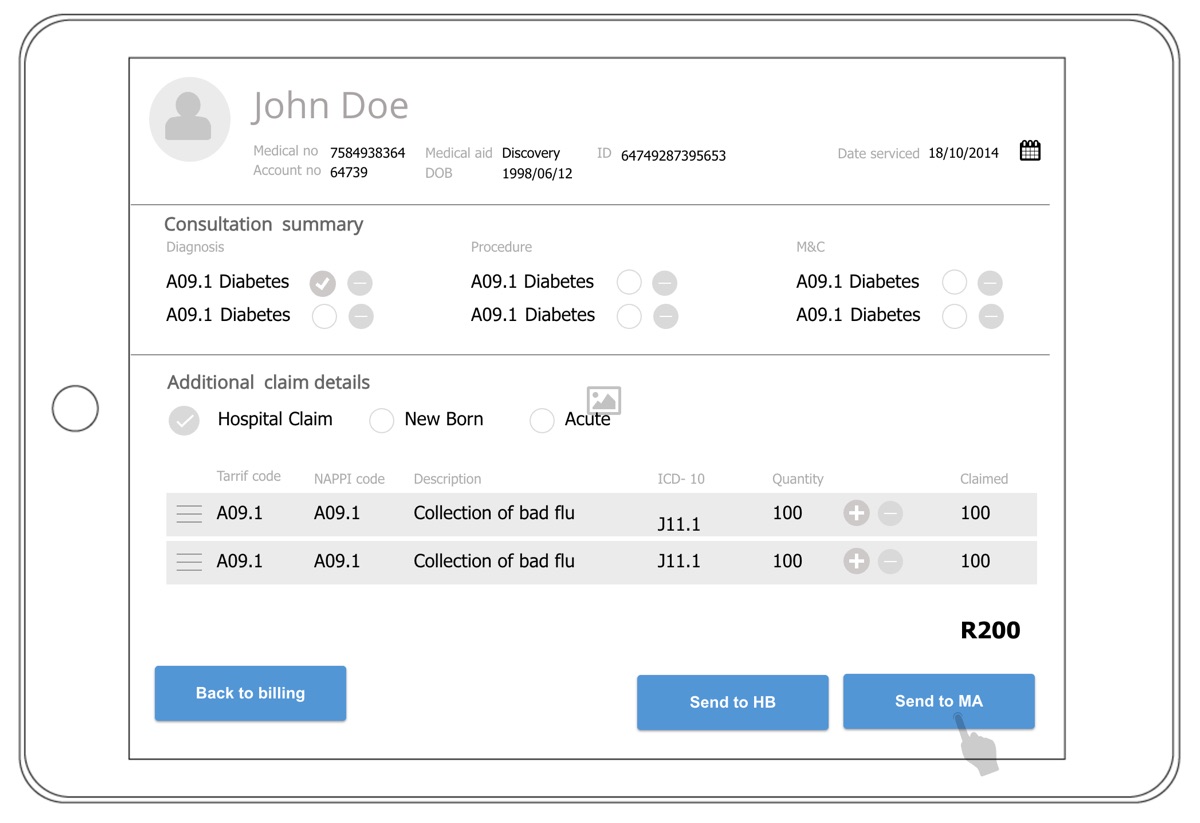
Task: Click J11.1 in the first tariff row
Action: coord(679,524)
